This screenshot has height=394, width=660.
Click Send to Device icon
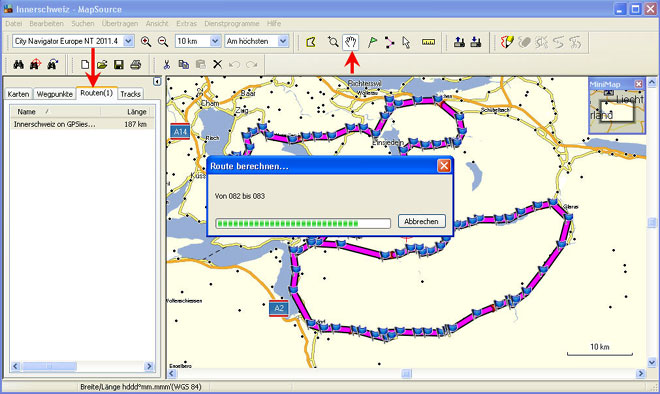[459, 42]
